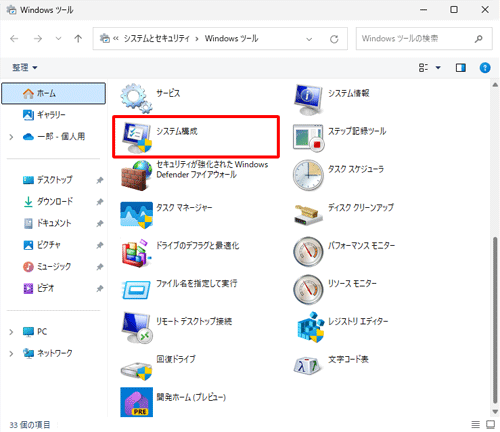This screenshot has height=432, width=500.
Task: Open ビデオ in quick access
Action: click(54, 288)
